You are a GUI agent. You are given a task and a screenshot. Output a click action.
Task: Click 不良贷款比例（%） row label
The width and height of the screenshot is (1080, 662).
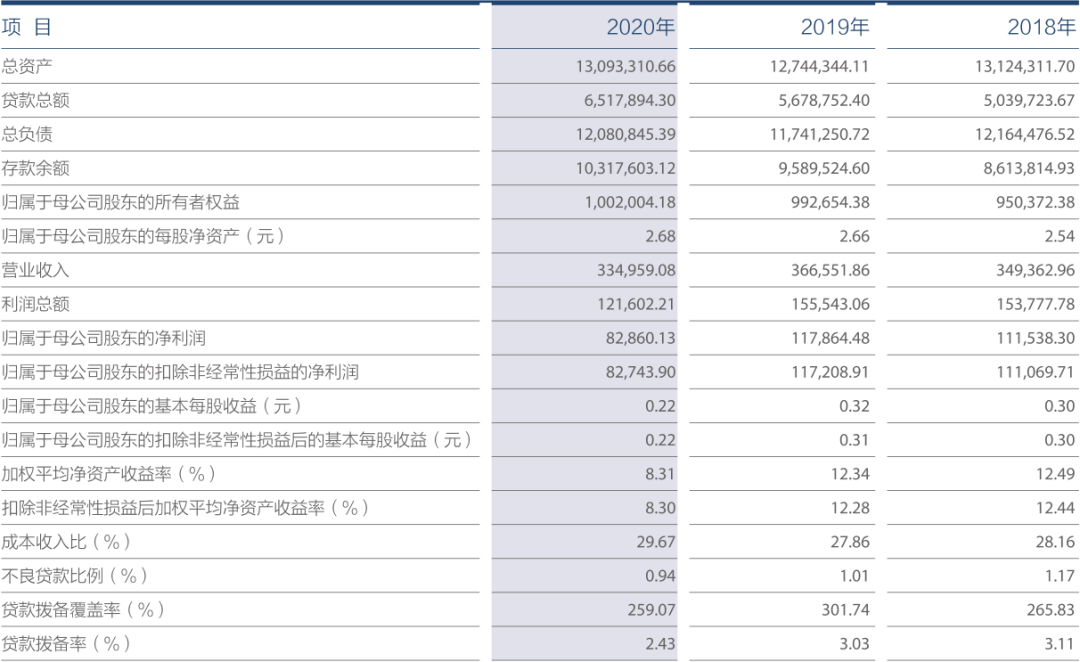pos(74,575)
